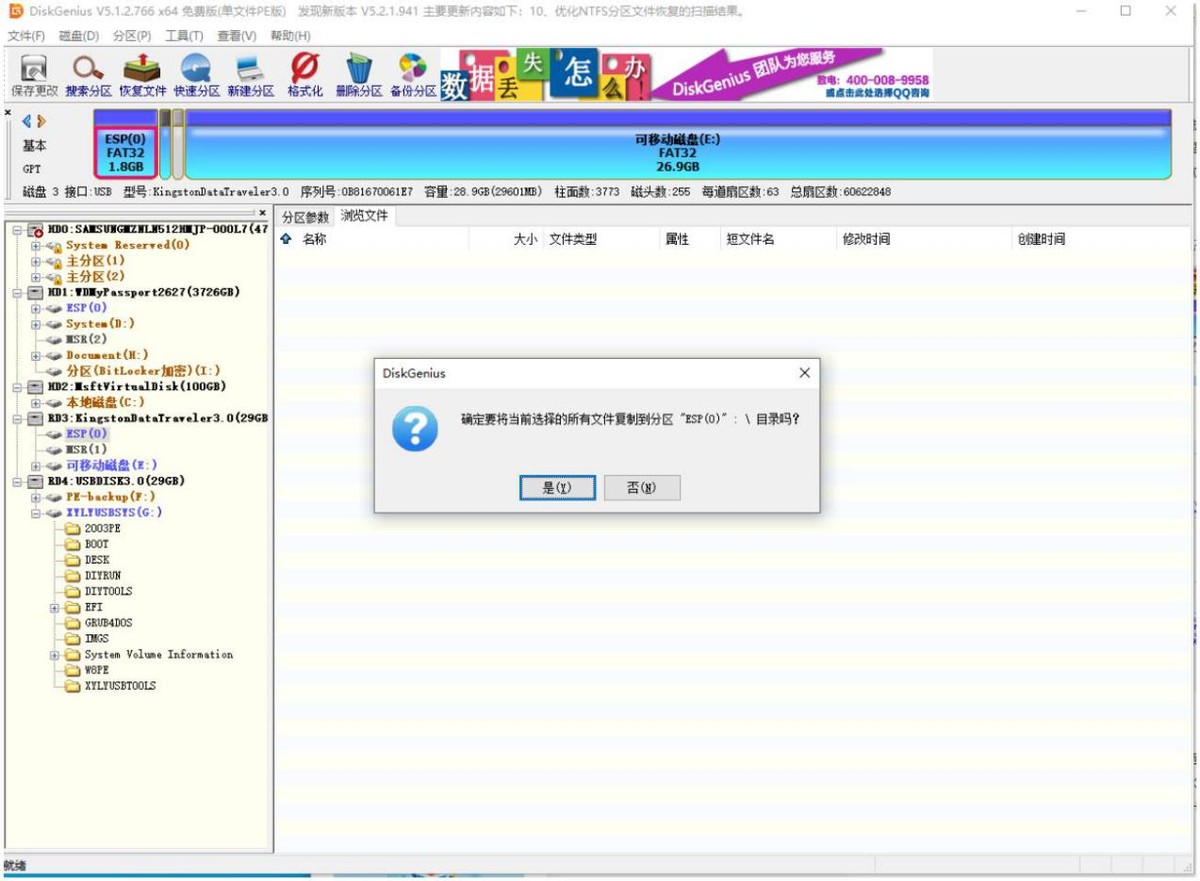The width and height of the screenshot is (1200, 881).
Task: Select the 新建分区 new partition icon
Action: (250, 75)
